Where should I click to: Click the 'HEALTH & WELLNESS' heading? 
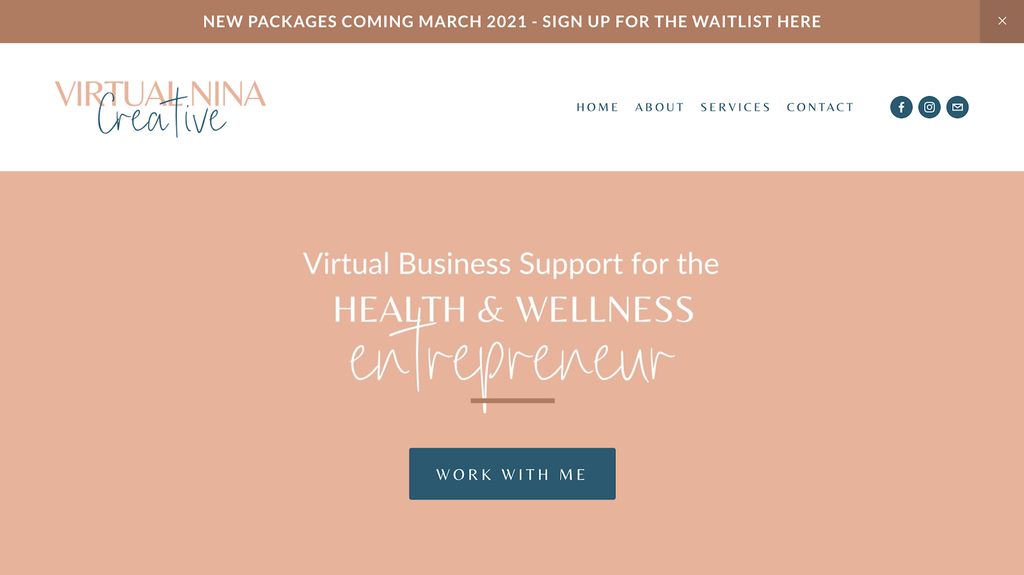click(513, 310)
